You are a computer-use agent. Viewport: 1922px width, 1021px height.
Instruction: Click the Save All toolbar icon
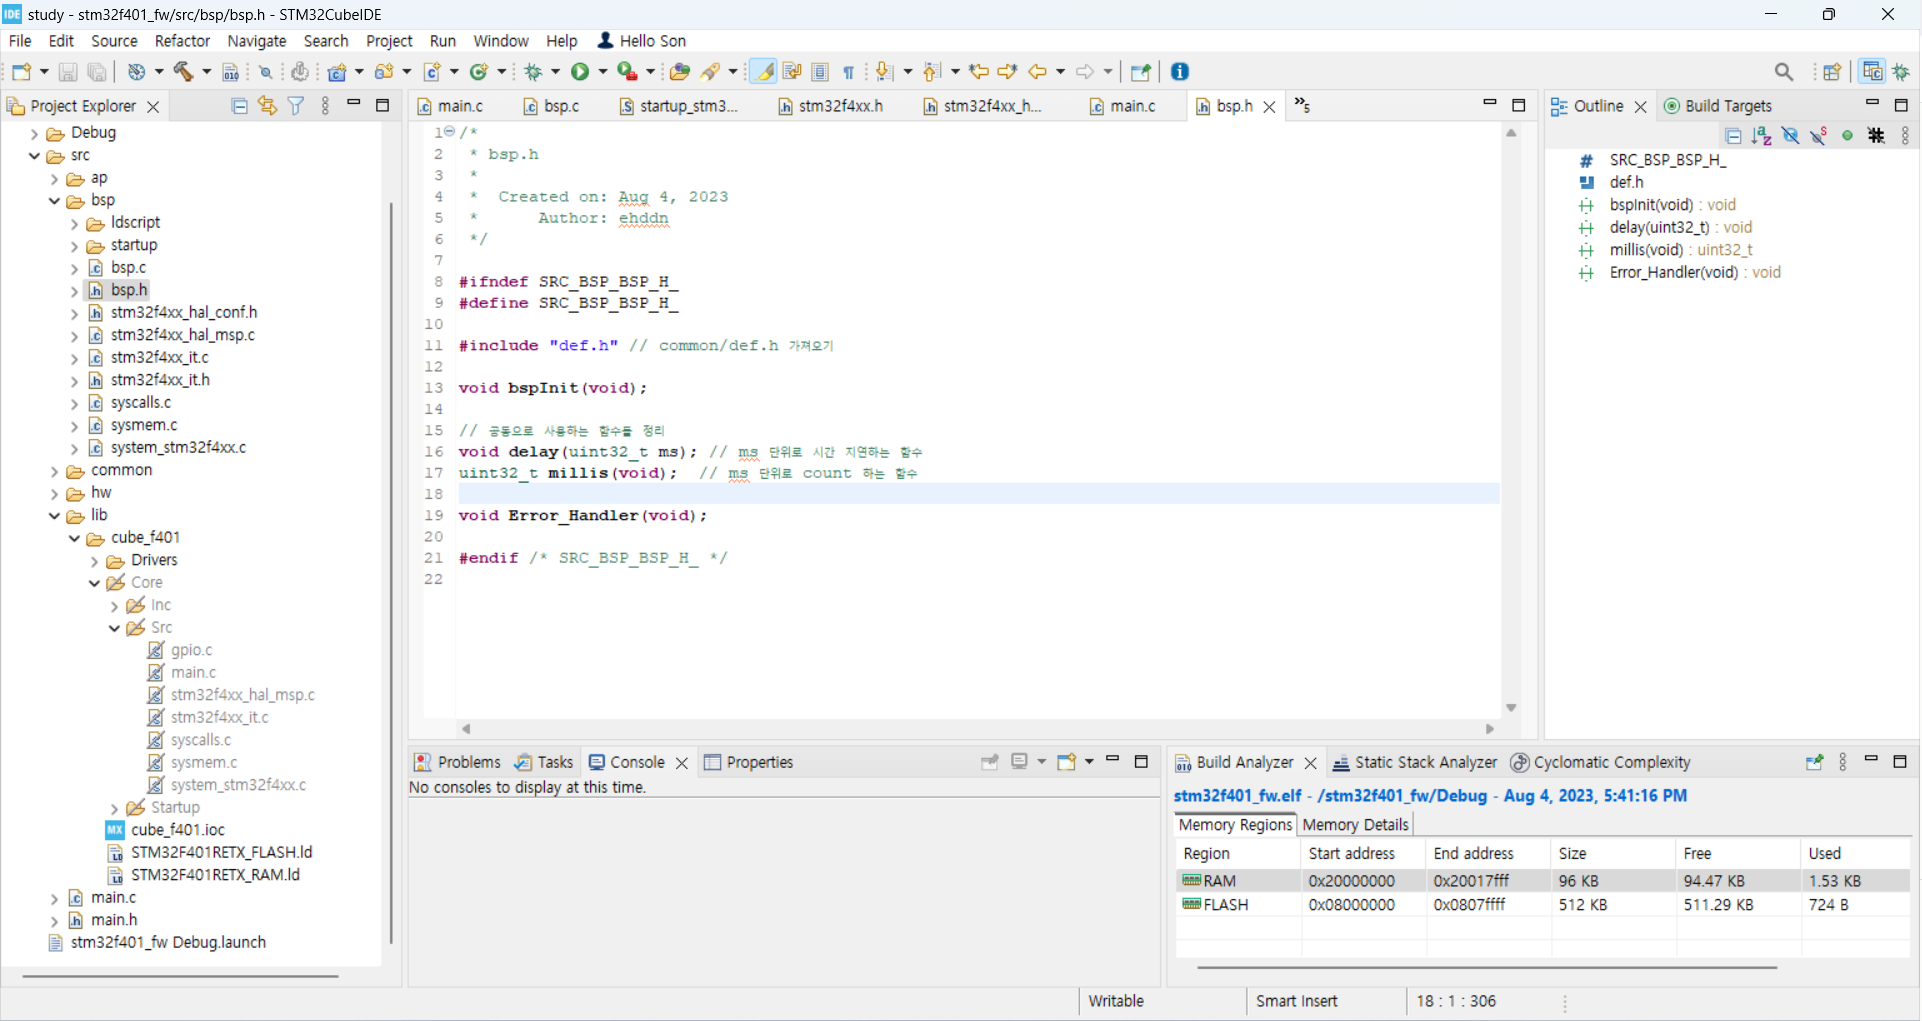pos(97,71)
